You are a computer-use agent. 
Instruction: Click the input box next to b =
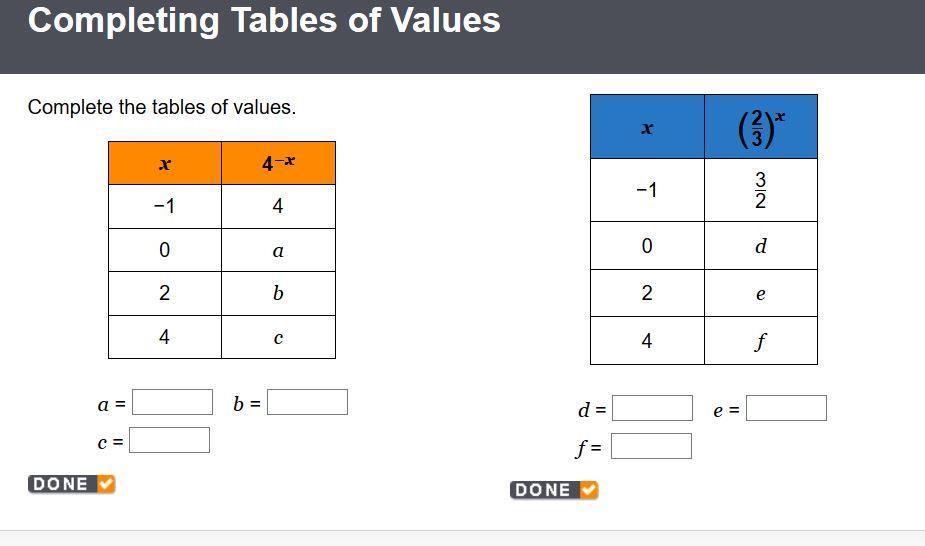(x=307, y=402)
